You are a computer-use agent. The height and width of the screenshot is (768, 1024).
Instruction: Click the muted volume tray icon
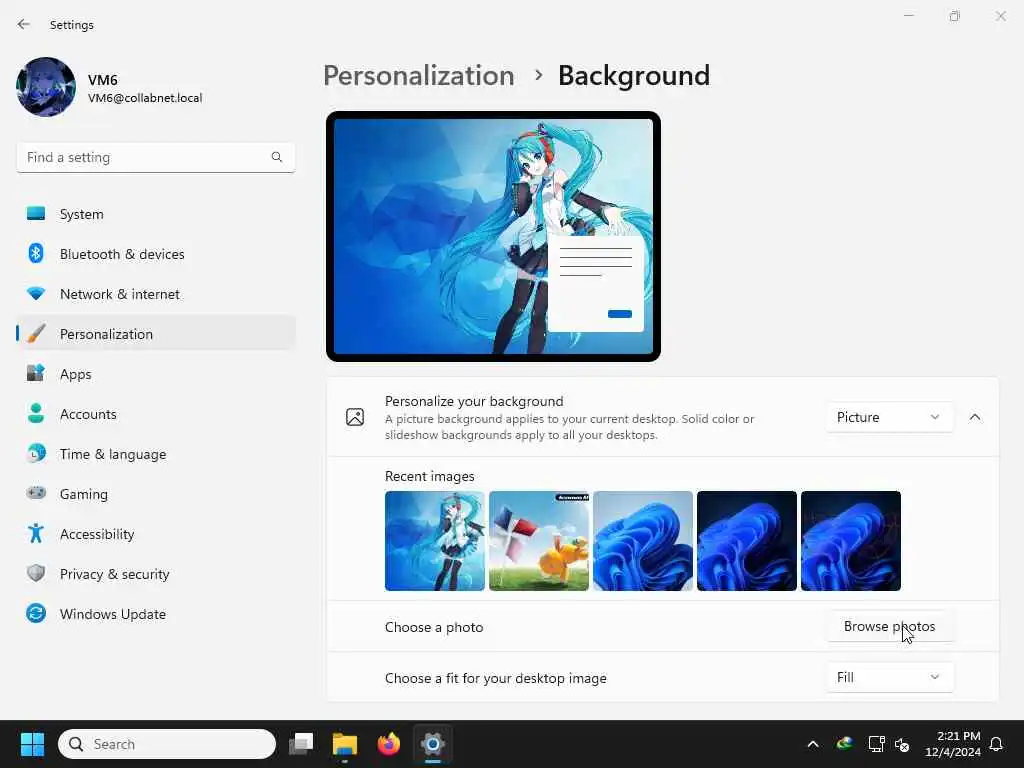(903, 744)
